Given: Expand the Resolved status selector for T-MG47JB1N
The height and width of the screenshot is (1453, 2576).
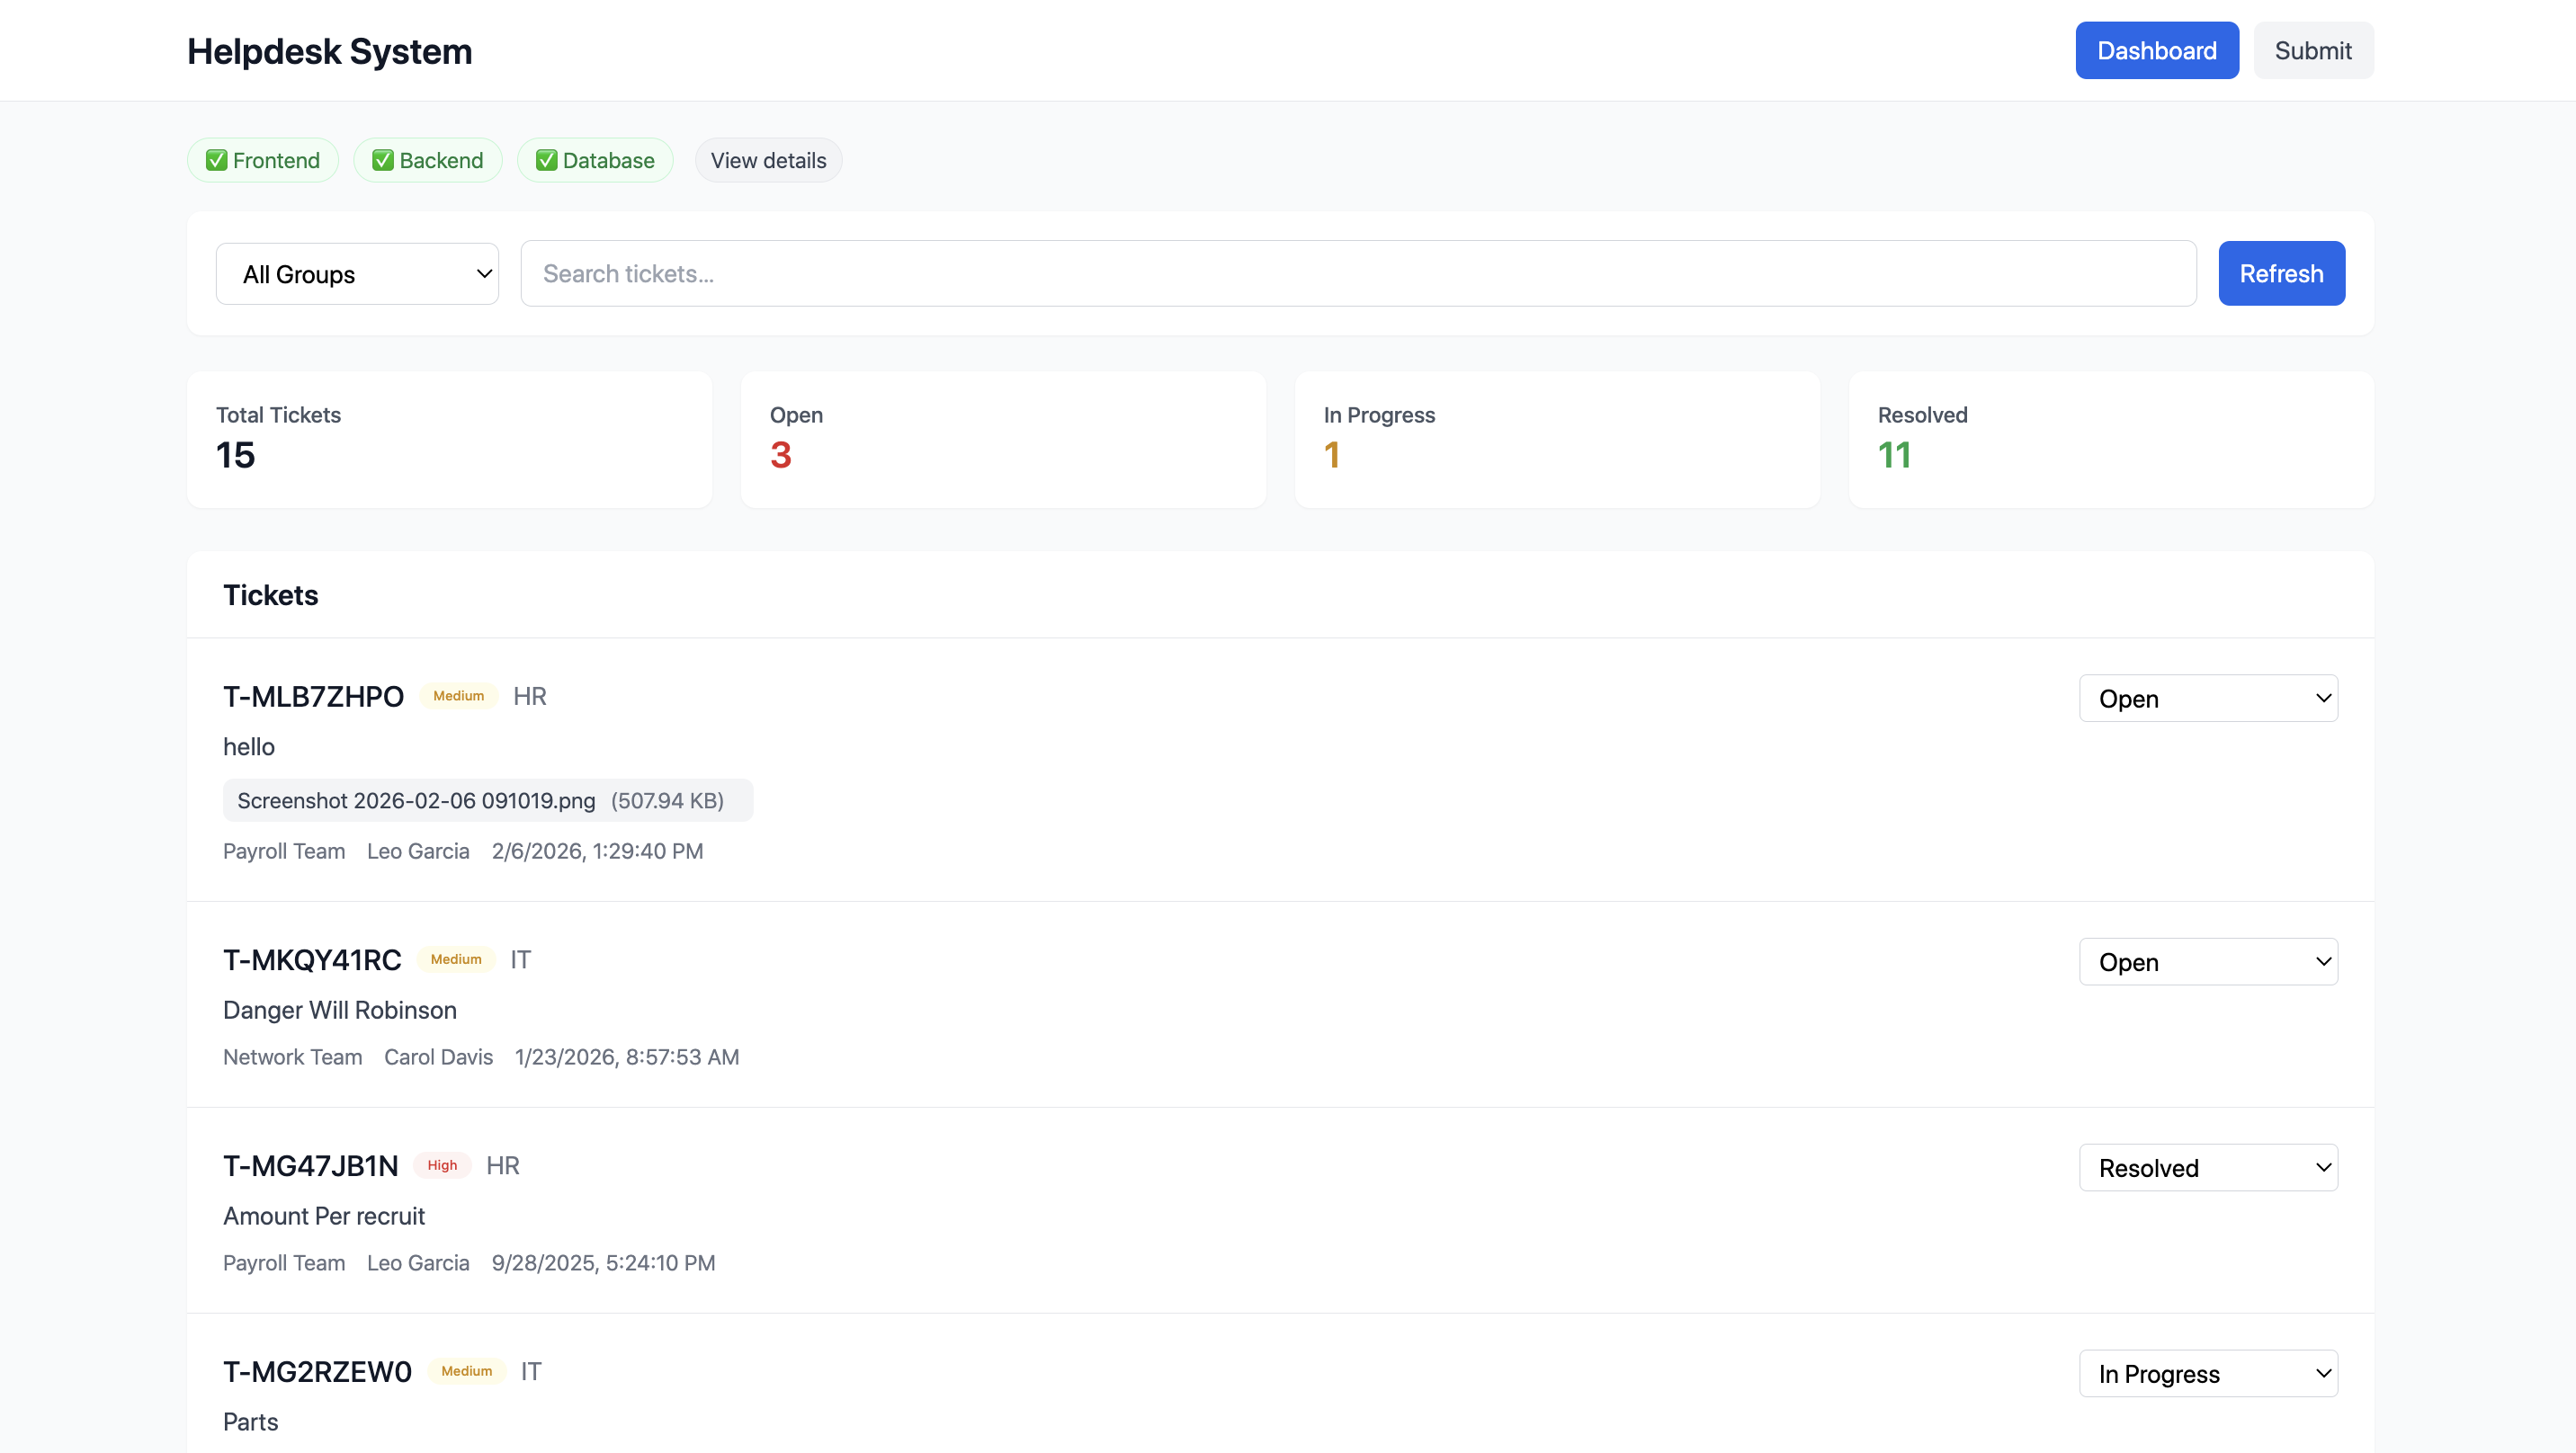Looking at the screenshot, I should (2208, 1168).
